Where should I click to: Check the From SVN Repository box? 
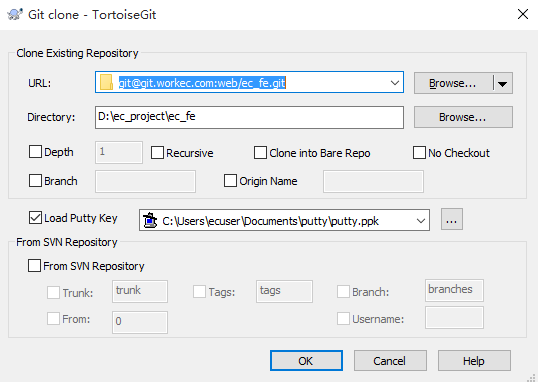34,266
